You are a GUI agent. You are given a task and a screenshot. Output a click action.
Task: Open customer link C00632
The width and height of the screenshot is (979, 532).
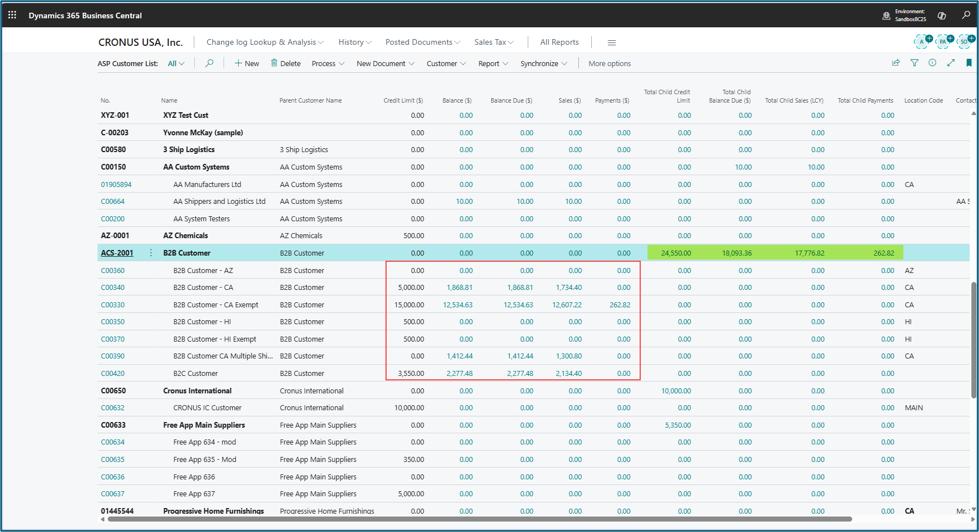coord(112,408)
